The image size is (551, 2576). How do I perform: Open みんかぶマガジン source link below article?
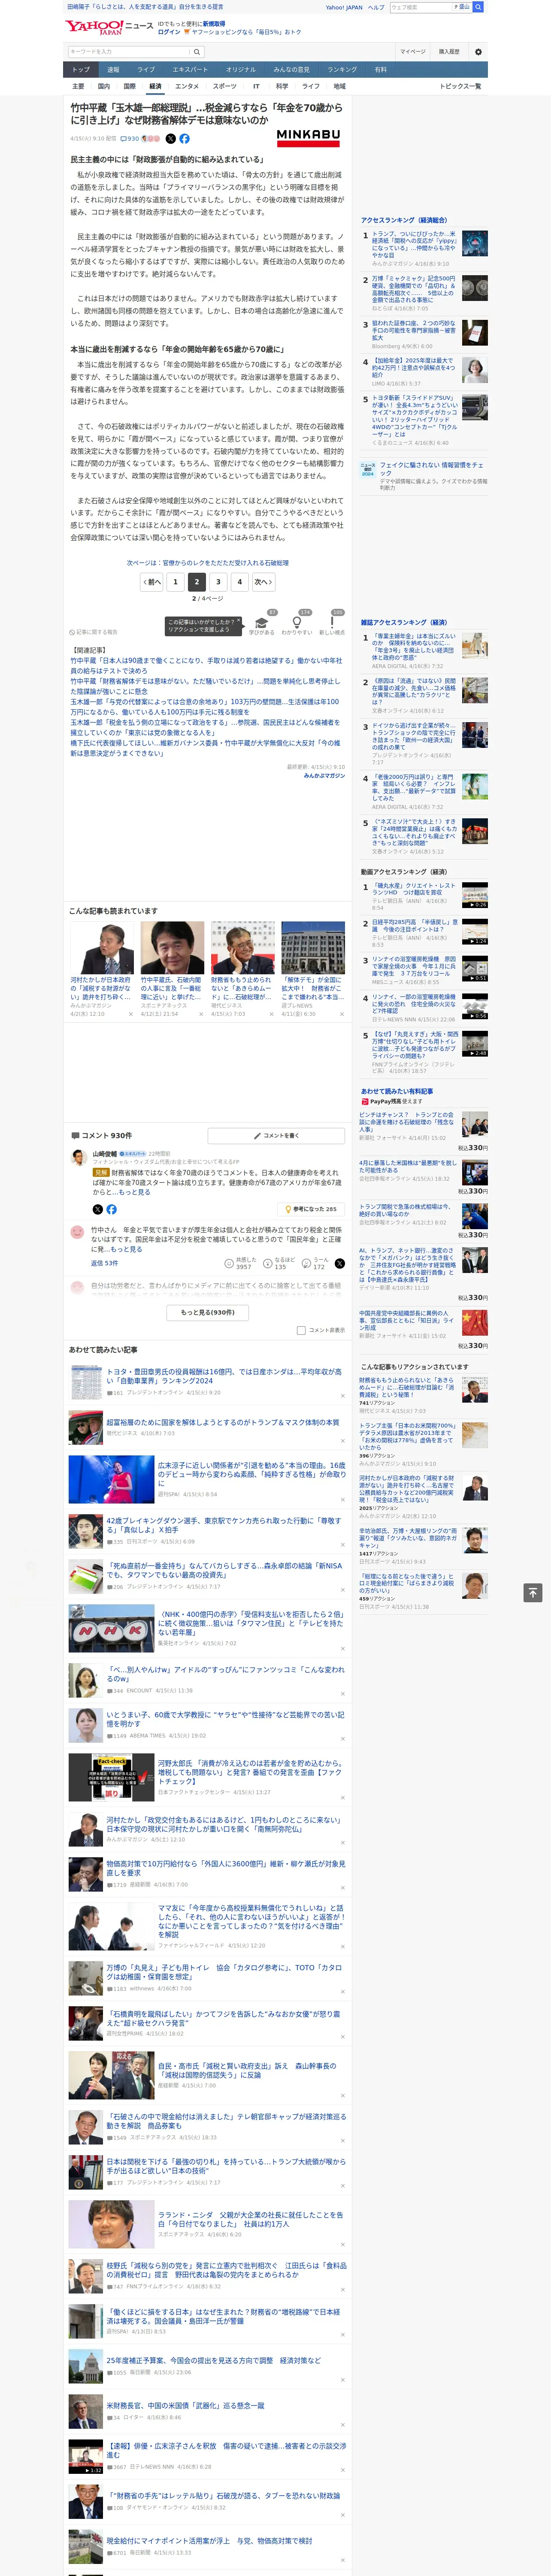(324, 775)
